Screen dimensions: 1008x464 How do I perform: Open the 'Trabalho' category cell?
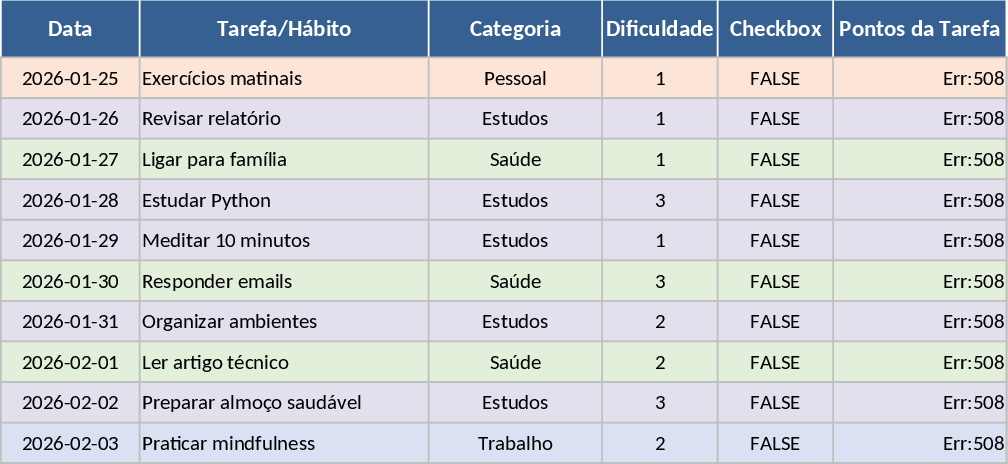(x=515, y=443)
